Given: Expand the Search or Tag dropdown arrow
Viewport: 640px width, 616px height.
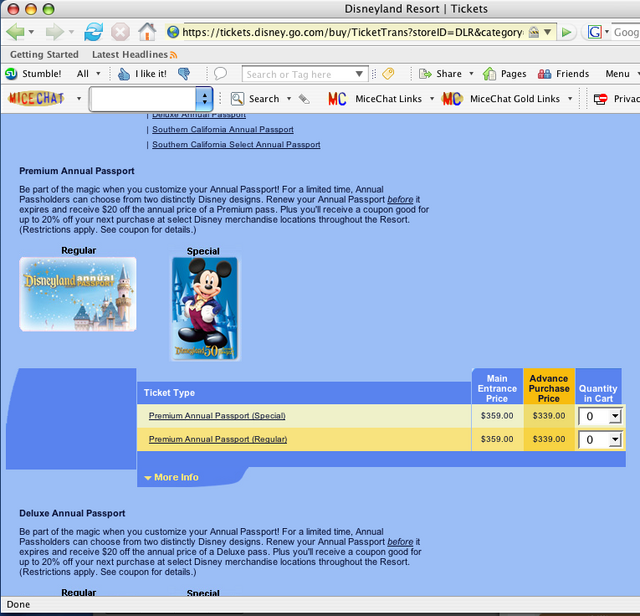Looking at the screenshot, I should 359,74.
